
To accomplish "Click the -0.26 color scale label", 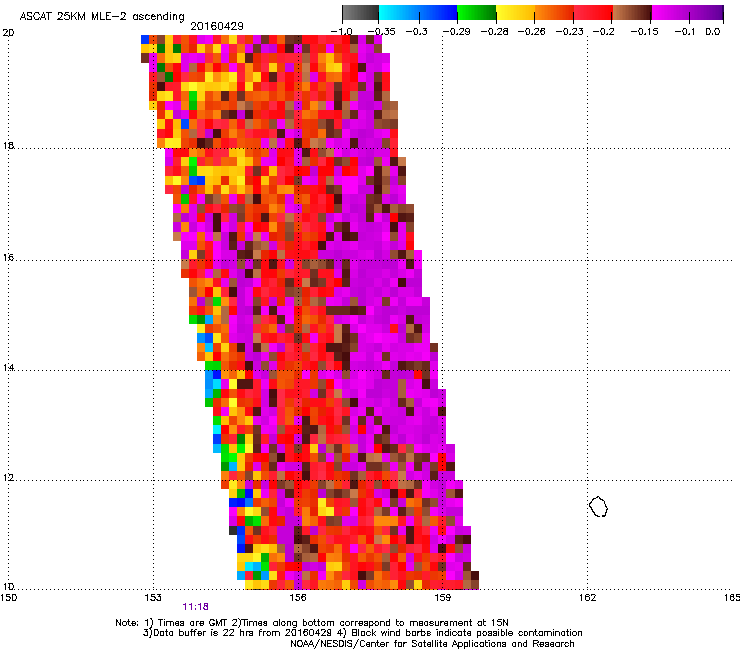I will click(531, 32).
